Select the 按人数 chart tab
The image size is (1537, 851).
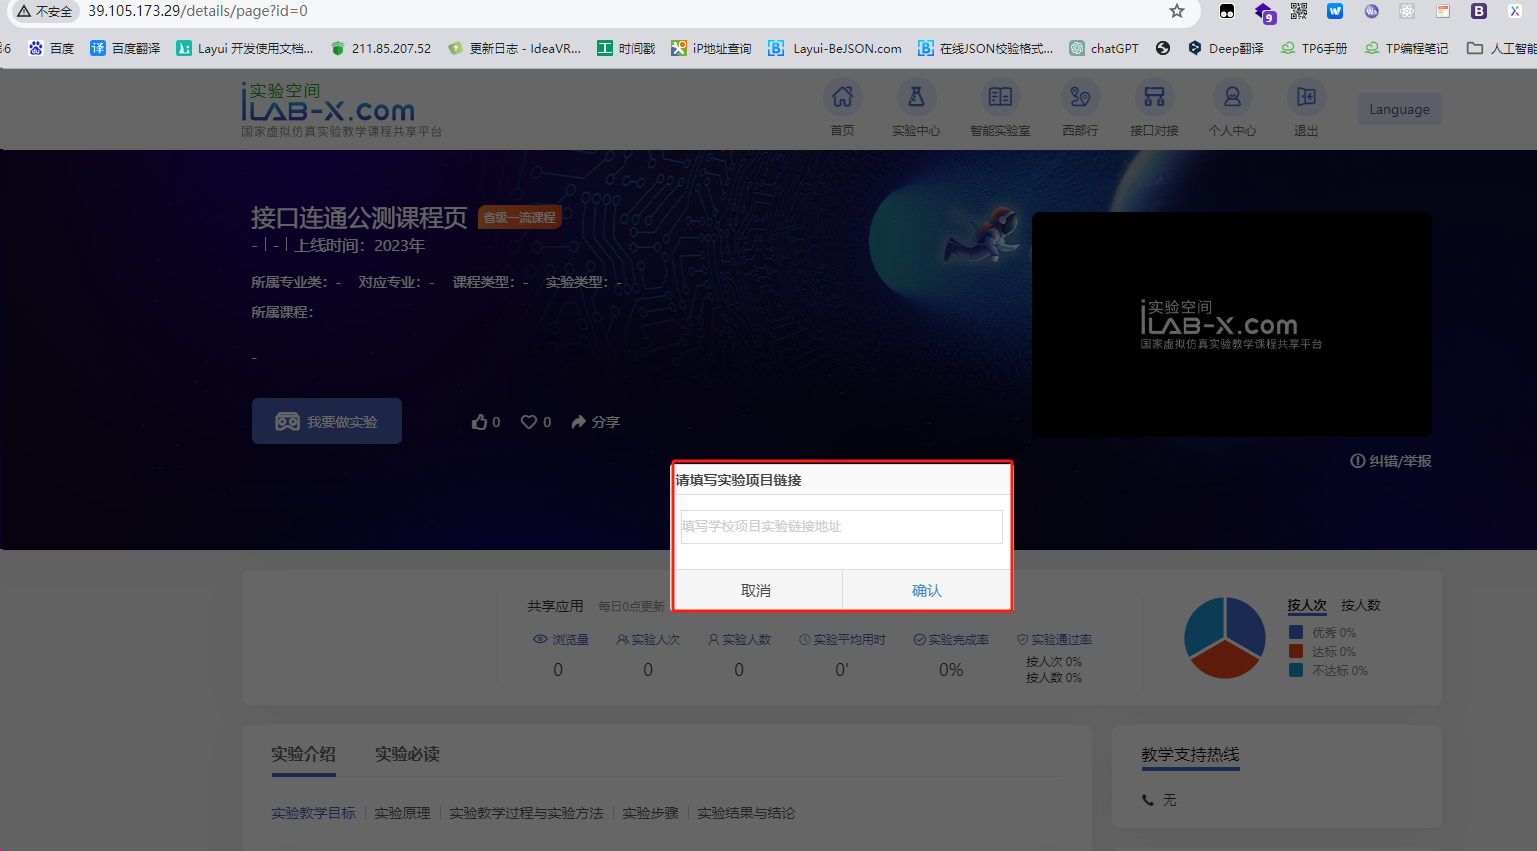[x=1361, y=605]
